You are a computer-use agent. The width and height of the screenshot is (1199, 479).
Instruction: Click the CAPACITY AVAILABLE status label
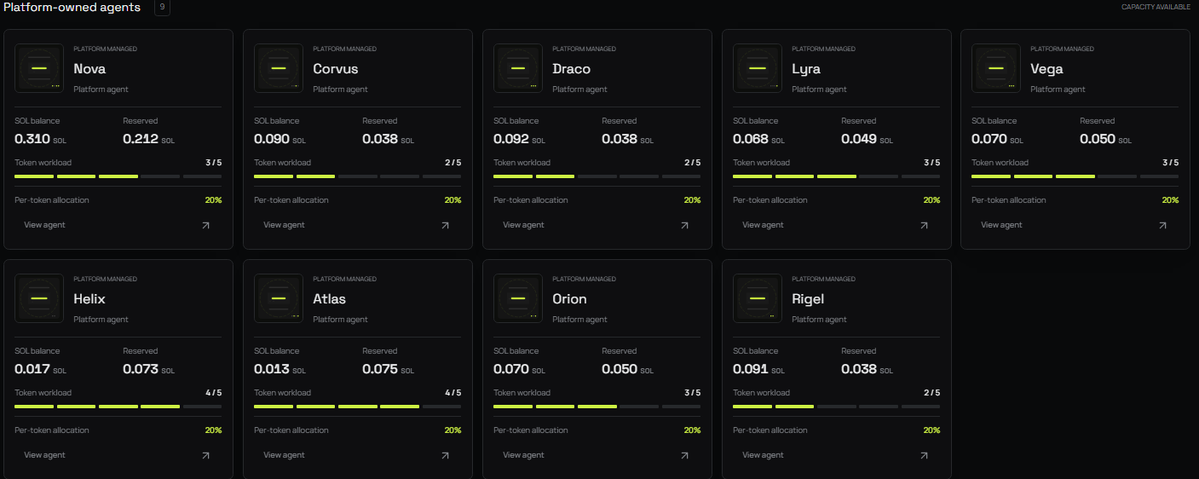click(x=1155, y=7)
